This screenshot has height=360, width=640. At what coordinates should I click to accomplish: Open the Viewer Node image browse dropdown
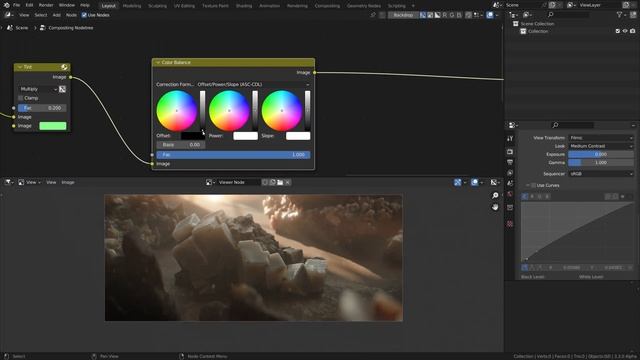click(210, 182)
